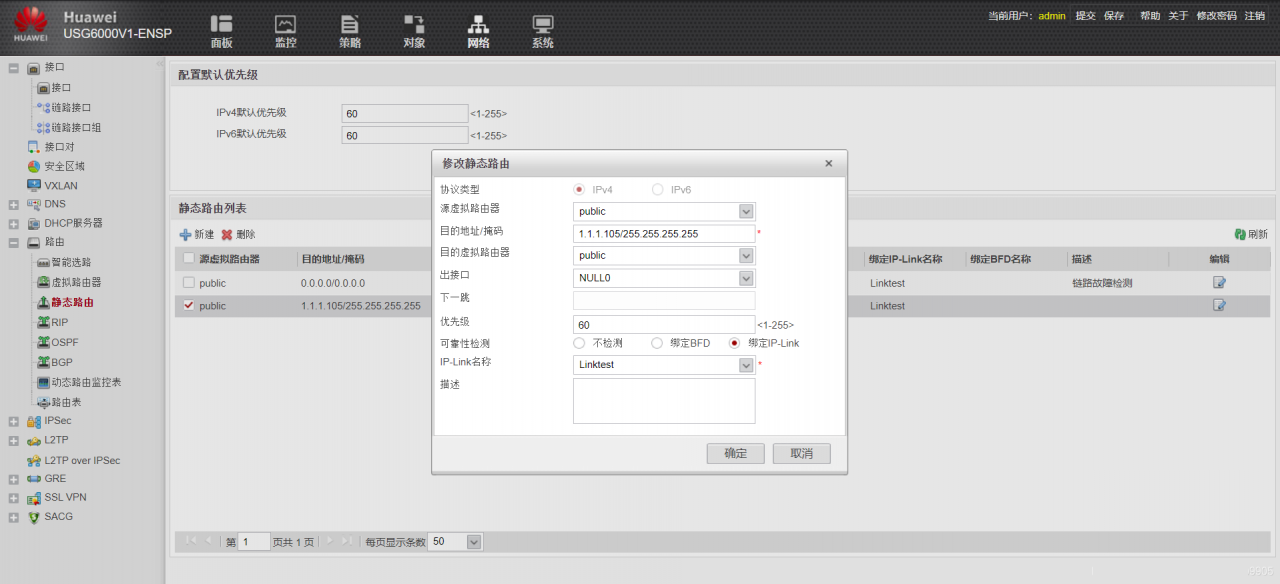Viewport: 1280px width, 584px height.
Task: Expand the IPSec tree node
Action: point(13,421)
